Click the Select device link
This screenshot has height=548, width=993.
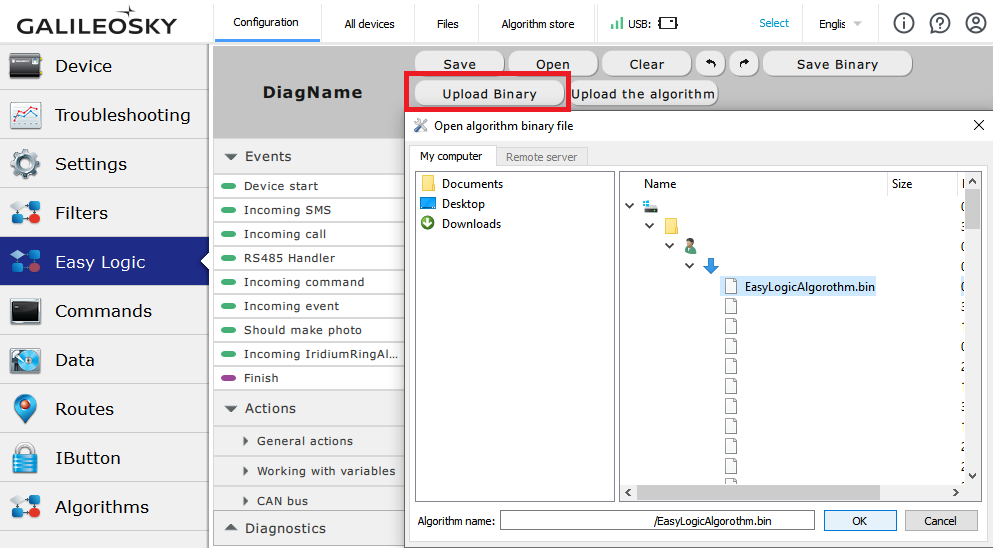(x=774, y=23)
